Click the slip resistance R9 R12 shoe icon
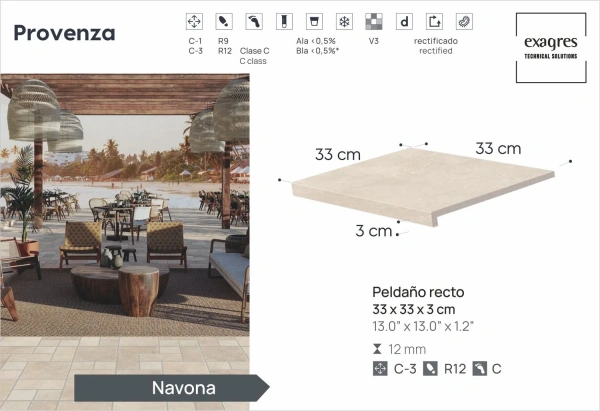The image size is (600, 411). [224, 21]
